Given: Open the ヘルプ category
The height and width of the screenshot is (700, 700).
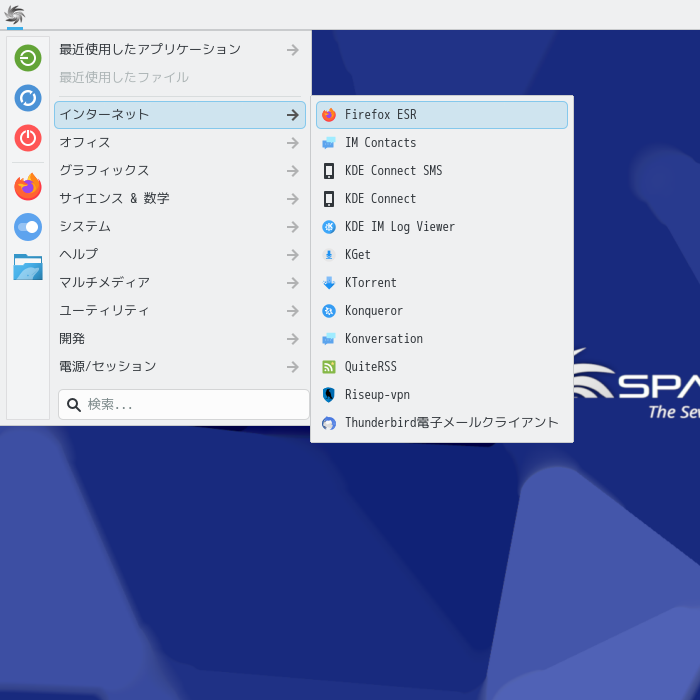Looking at the screenshot, I should coord(180,255).
